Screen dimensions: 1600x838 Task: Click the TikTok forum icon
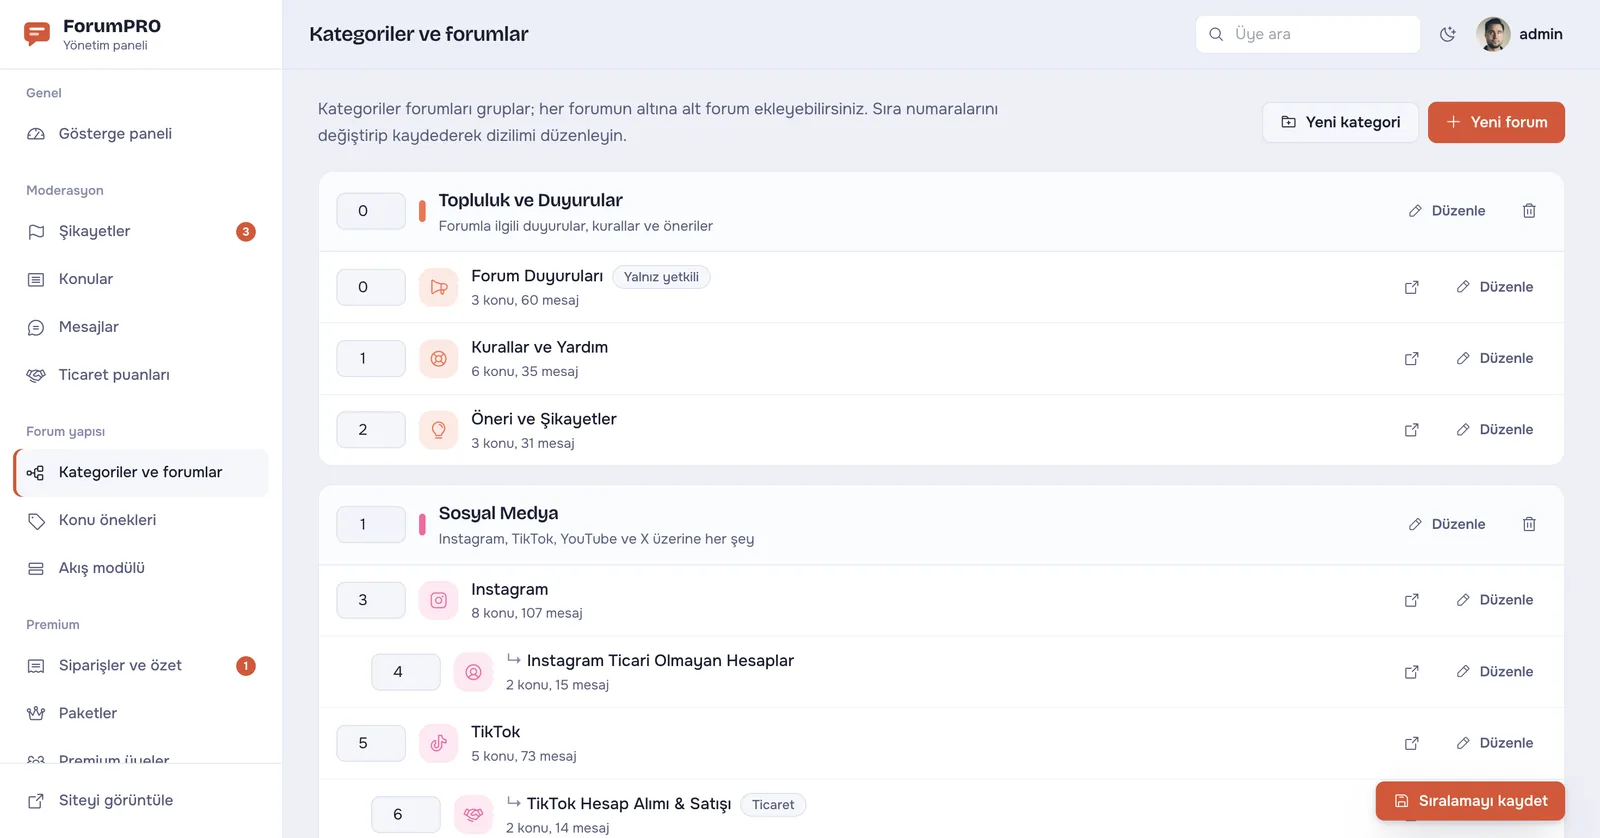438,743
